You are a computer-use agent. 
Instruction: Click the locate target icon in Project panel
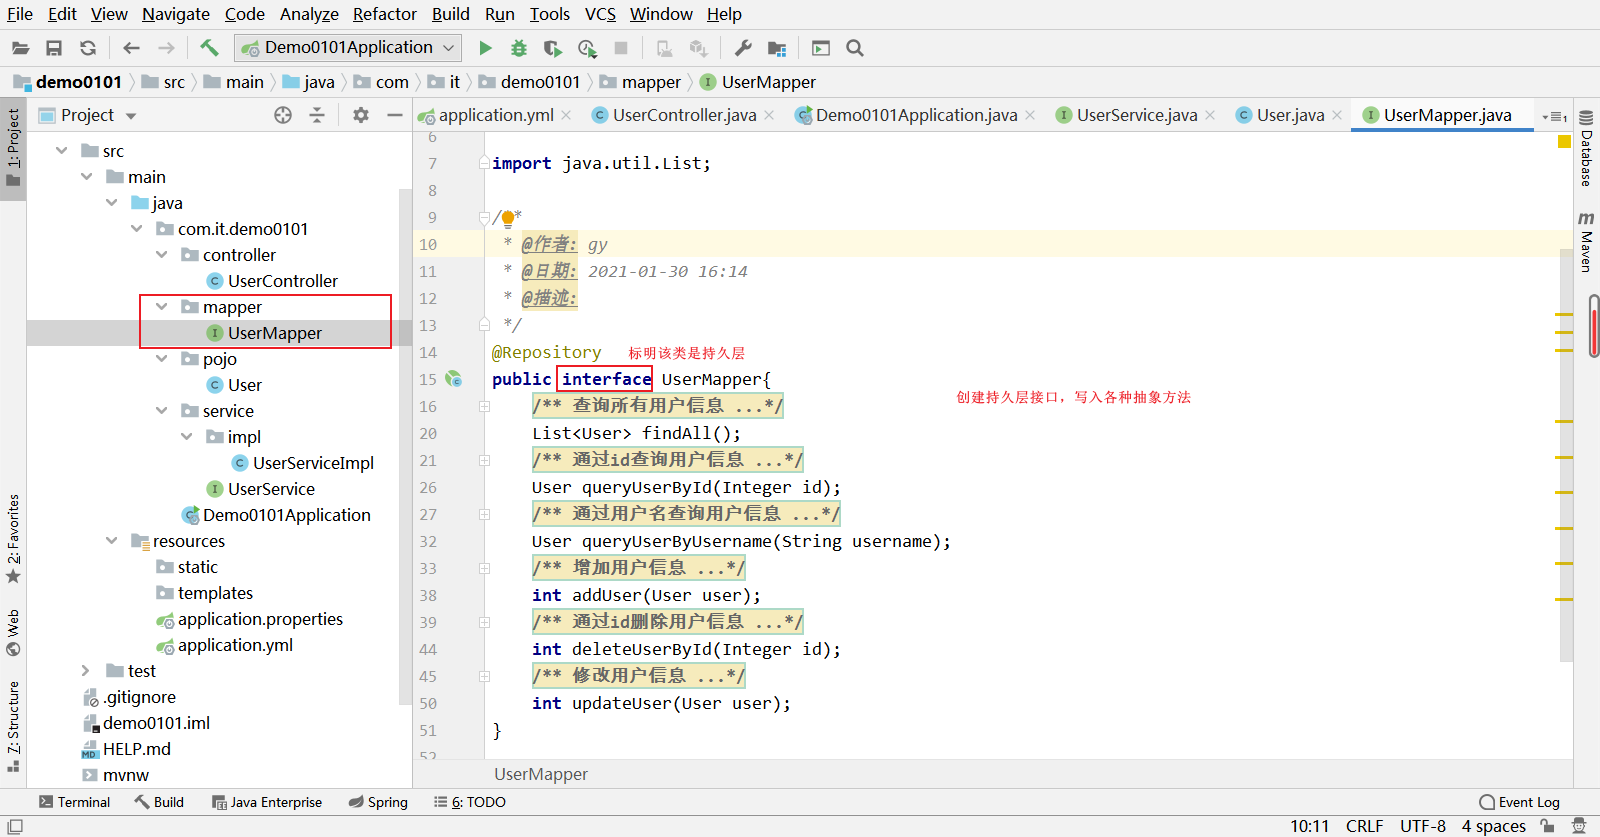point(283,115)
